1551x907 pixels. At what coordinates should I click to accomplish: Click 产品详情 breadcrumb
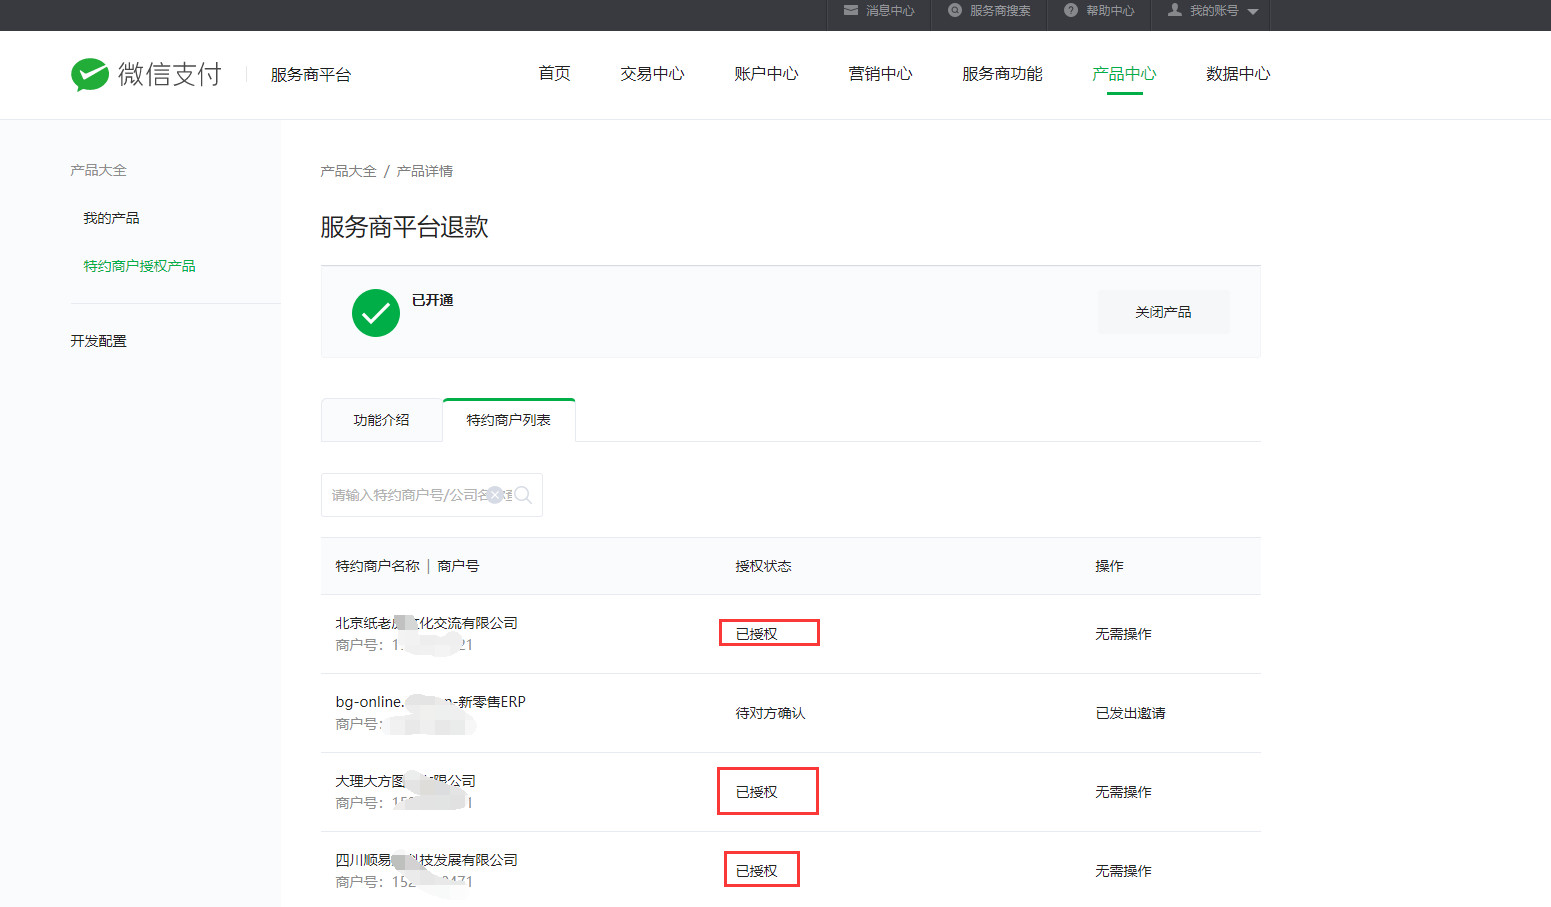pyautogui.click(x=424, y=171)
